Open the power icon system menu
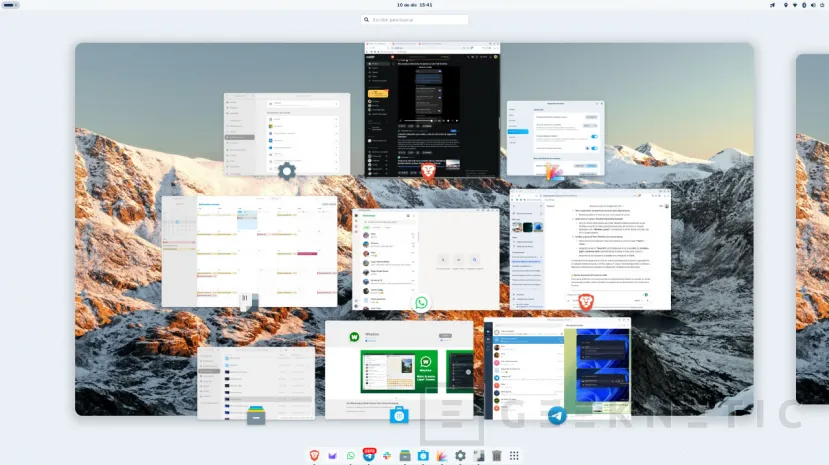829x465 pixels. [x=823, y=5]
